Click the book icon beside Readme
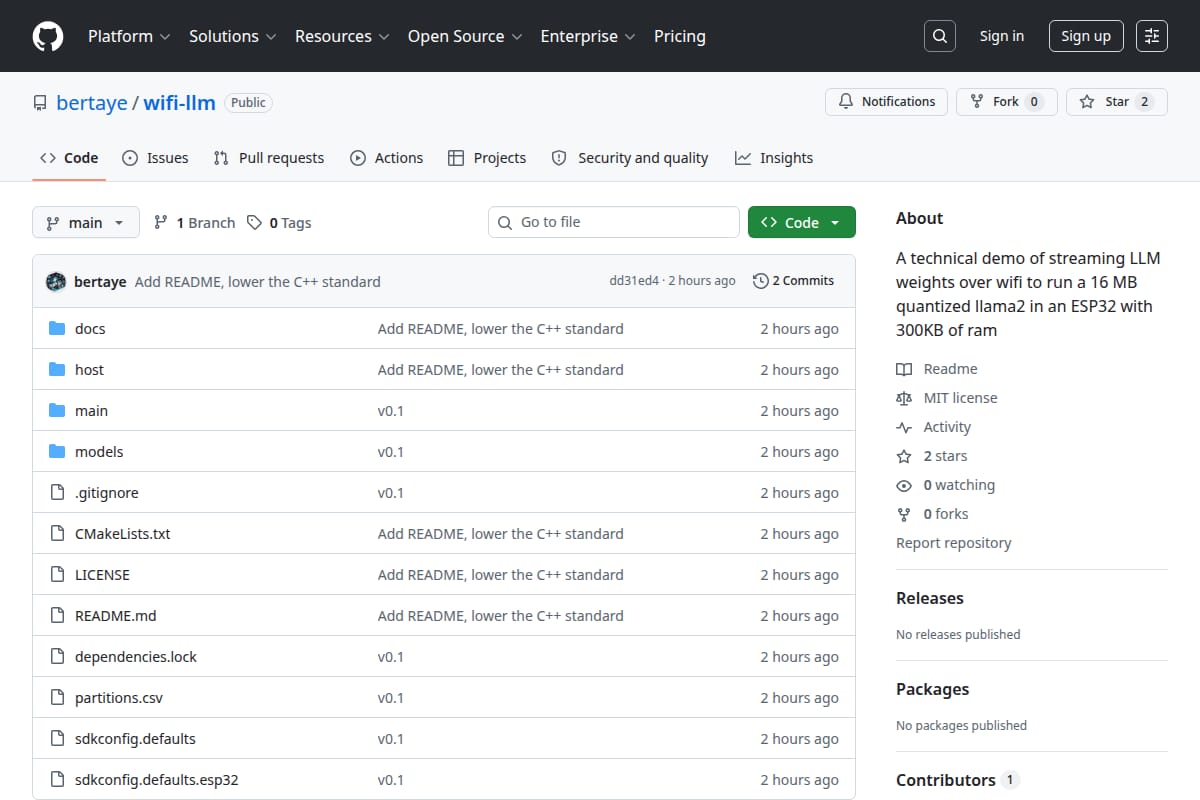Screen dimensions: 1200x800 click(904, 369)
